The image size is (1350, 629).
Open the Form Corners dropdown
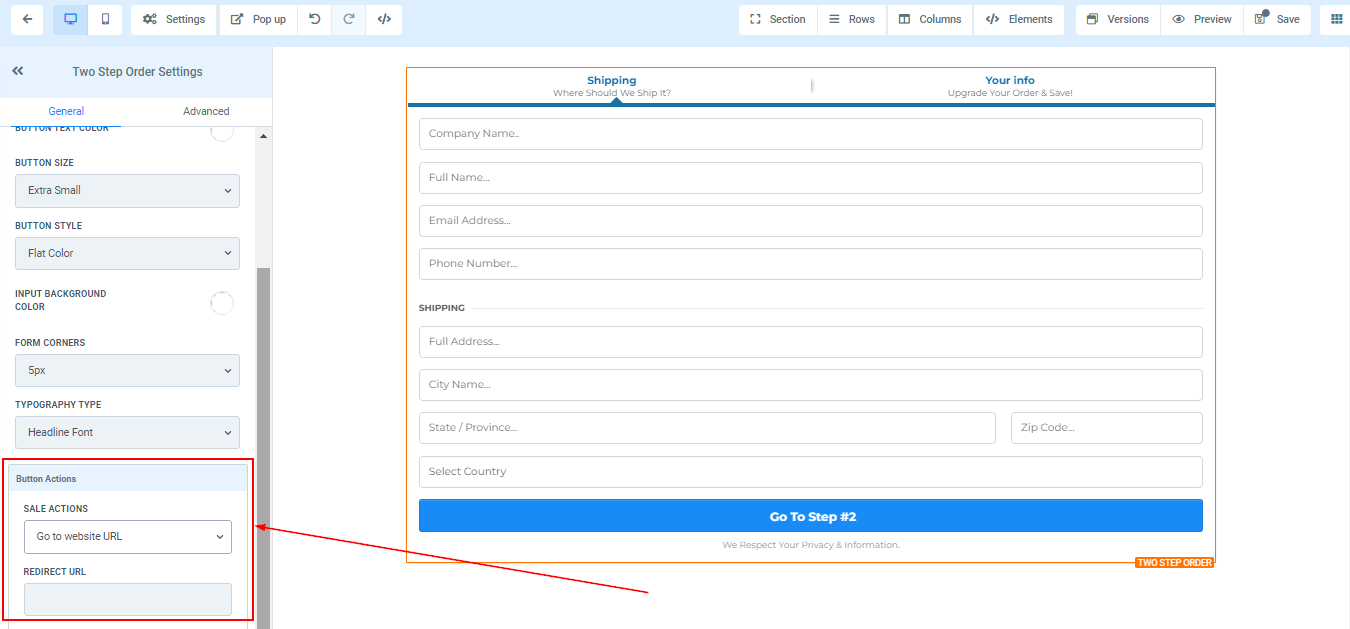[127, 370]
